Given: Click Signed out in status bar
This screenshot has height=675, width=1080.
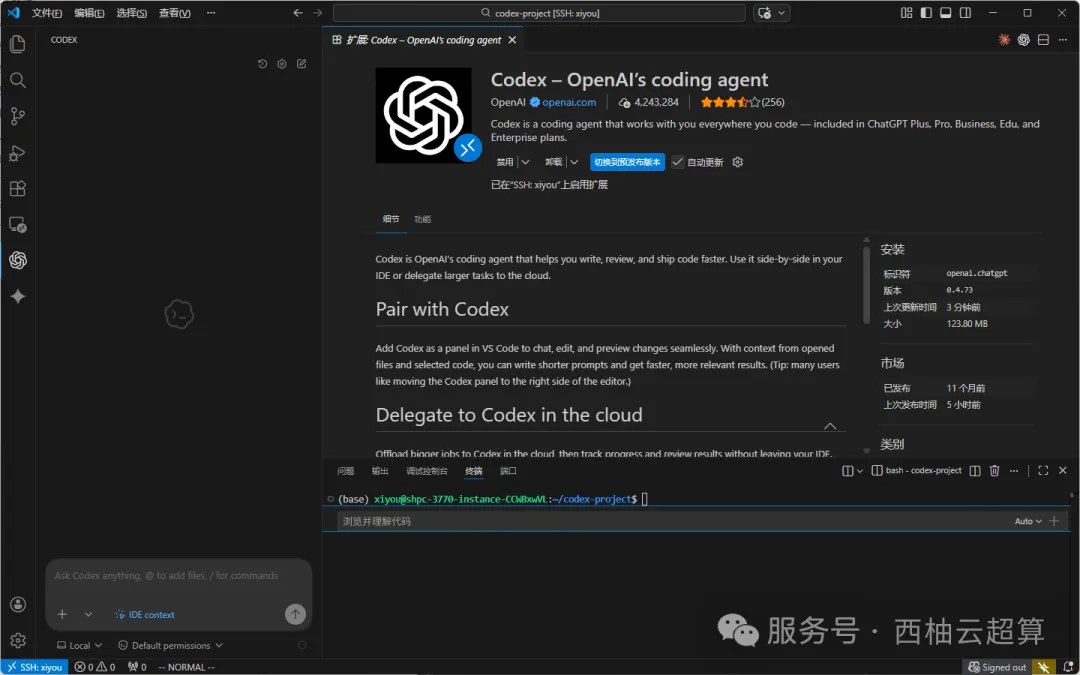Looking at the screenshot, I should (x=997, y=667).
